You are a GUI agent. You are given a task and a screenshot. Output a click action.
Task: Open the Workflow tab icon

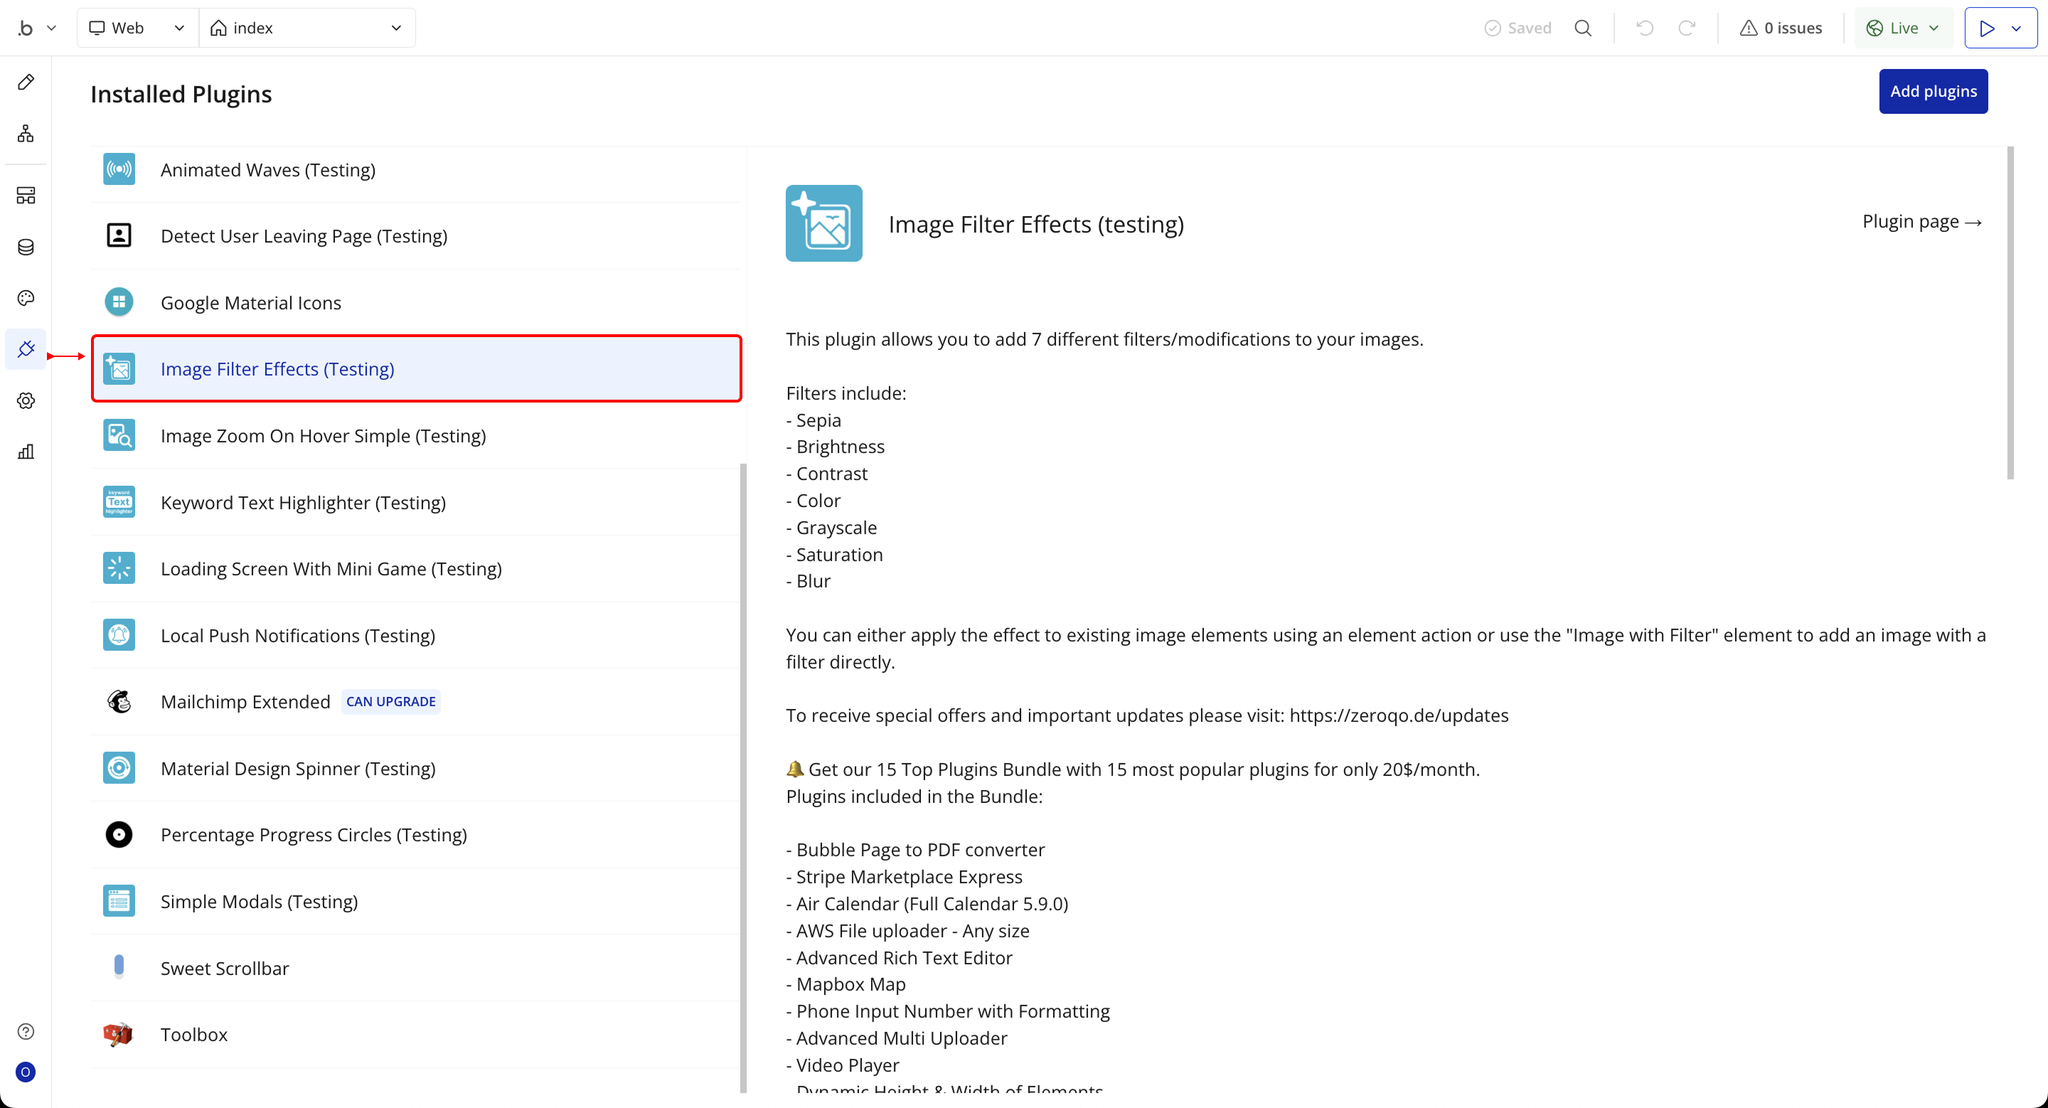tap(26, 133)
